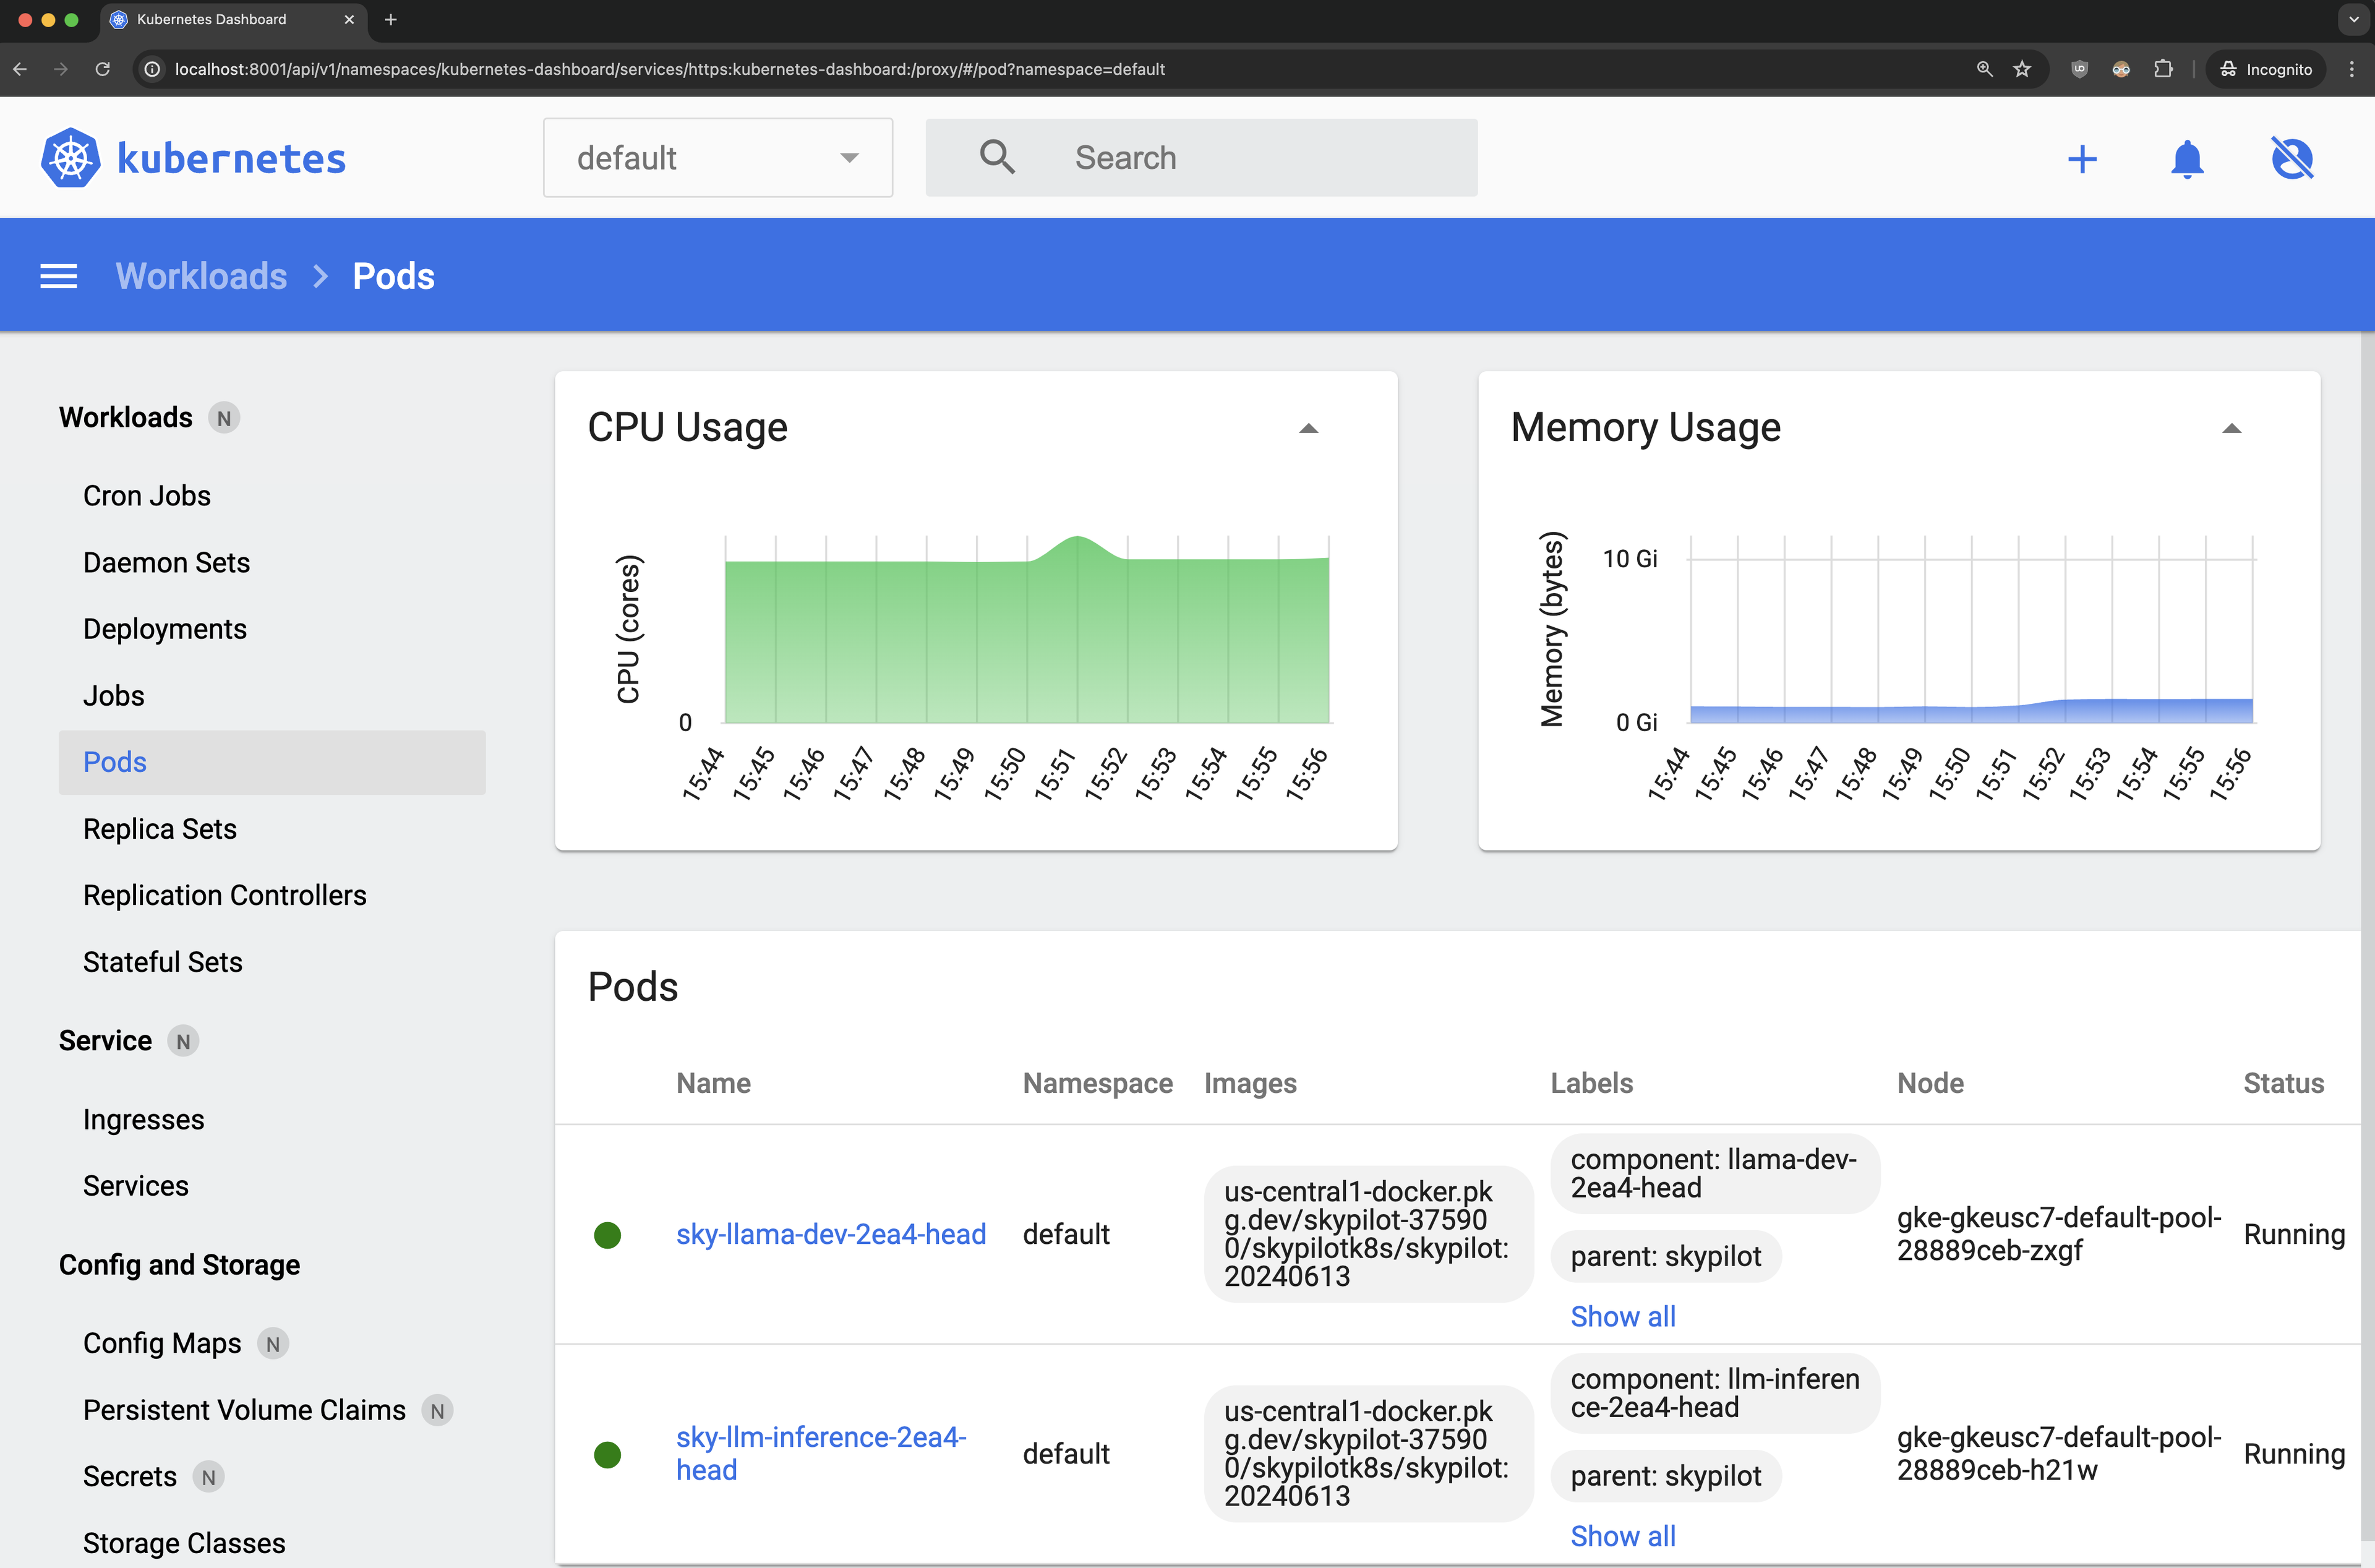This screenshot has width=2375, height=1568.
Task: Open the extensions puzzle icon
Action: click(x=2163, y=69)
